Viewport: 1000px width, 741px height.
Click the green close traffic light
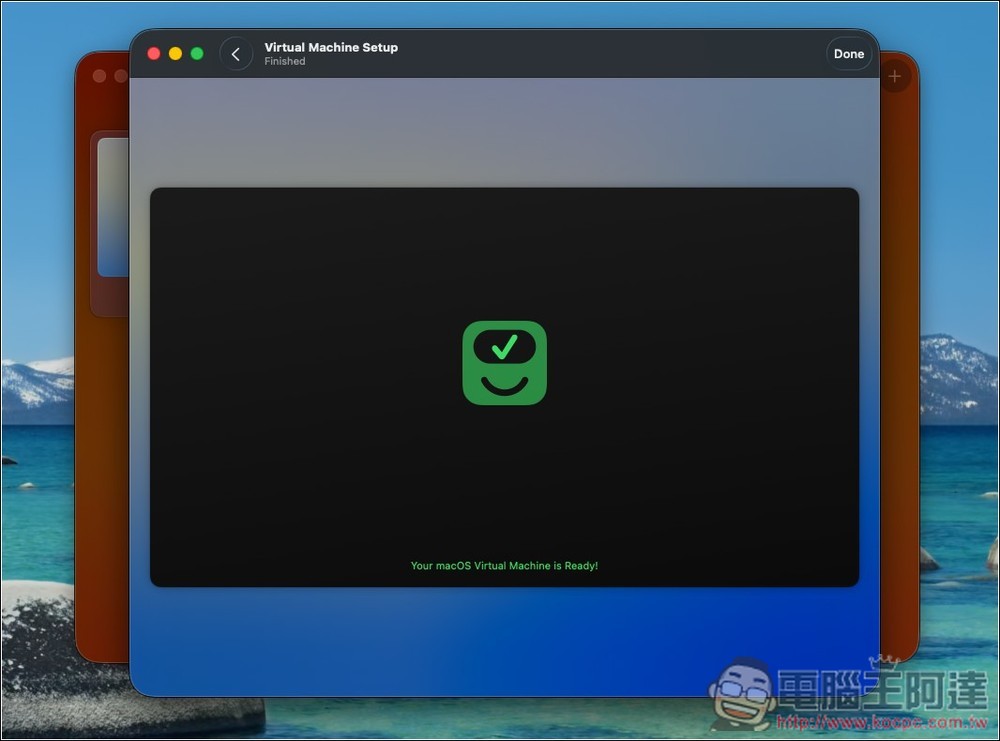pos(197,53)
